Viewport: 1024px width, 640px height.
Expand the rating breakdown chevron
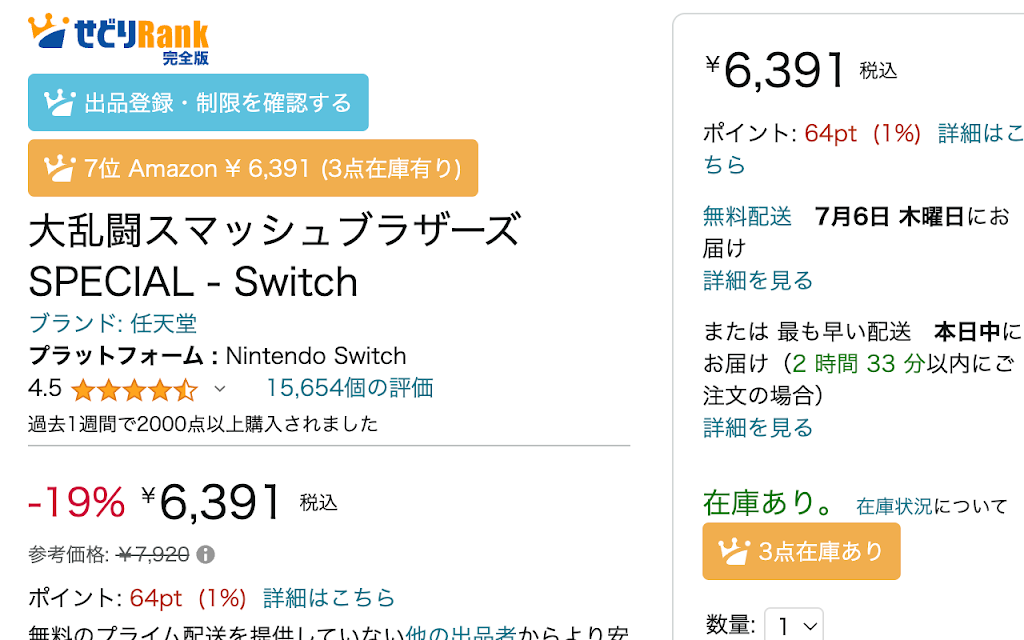pyautogui.click(x=220, y=389)
